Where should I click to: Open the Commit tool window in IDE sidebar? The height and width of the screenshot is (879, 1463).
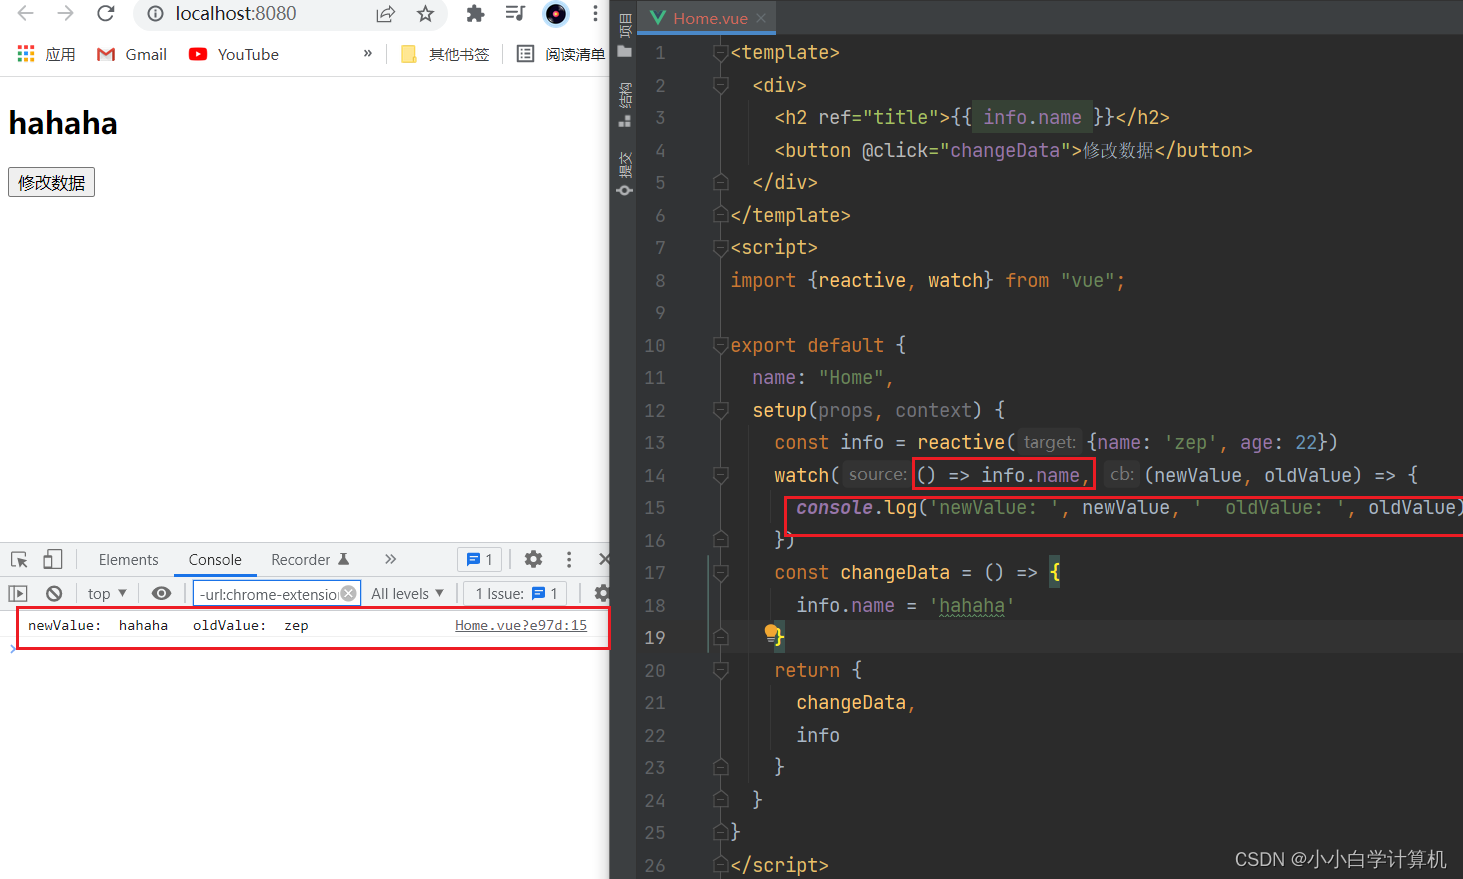click(624, 173)
